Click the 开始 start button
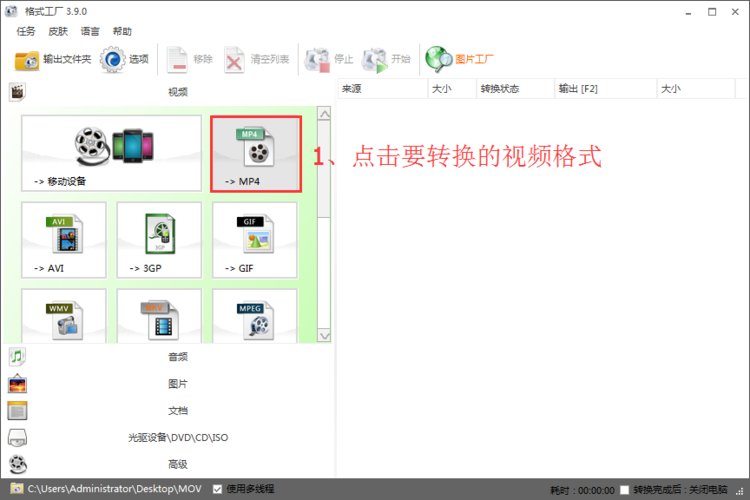The width and height of the screenshot is (750, 500). click(x=386, y=59)
